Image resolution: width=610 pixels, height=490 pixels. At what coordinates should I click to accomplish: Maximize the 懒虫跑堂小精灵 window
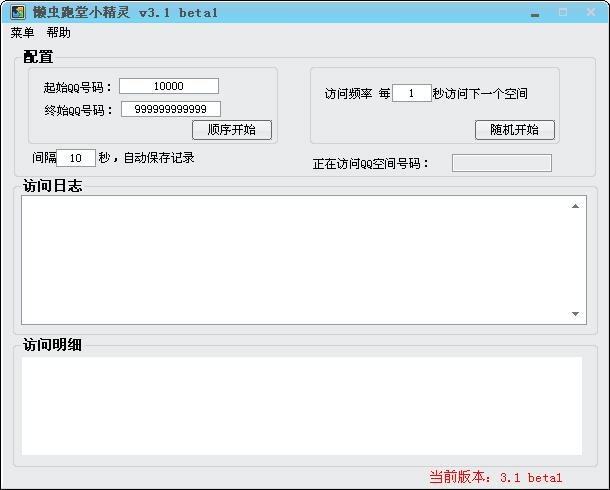point(563,12)
